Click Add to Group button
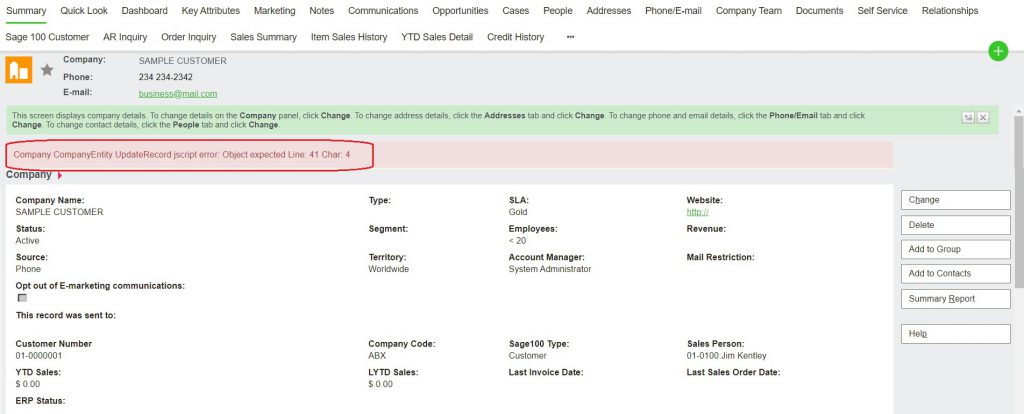1024x414 pixels. click(x=955, y=249)
